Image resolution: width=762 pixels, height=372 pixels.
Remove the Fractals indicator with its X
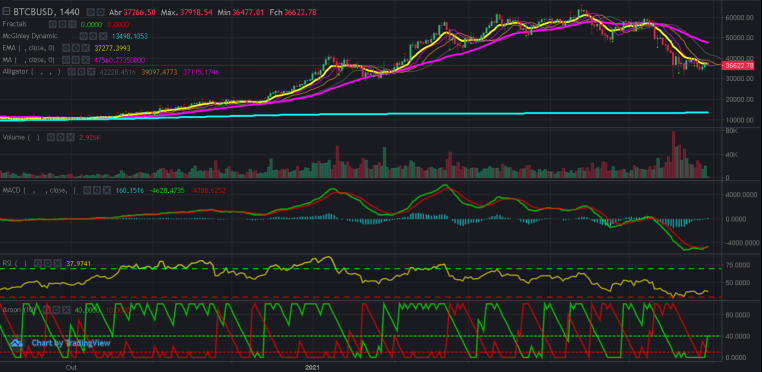point(72,24)
